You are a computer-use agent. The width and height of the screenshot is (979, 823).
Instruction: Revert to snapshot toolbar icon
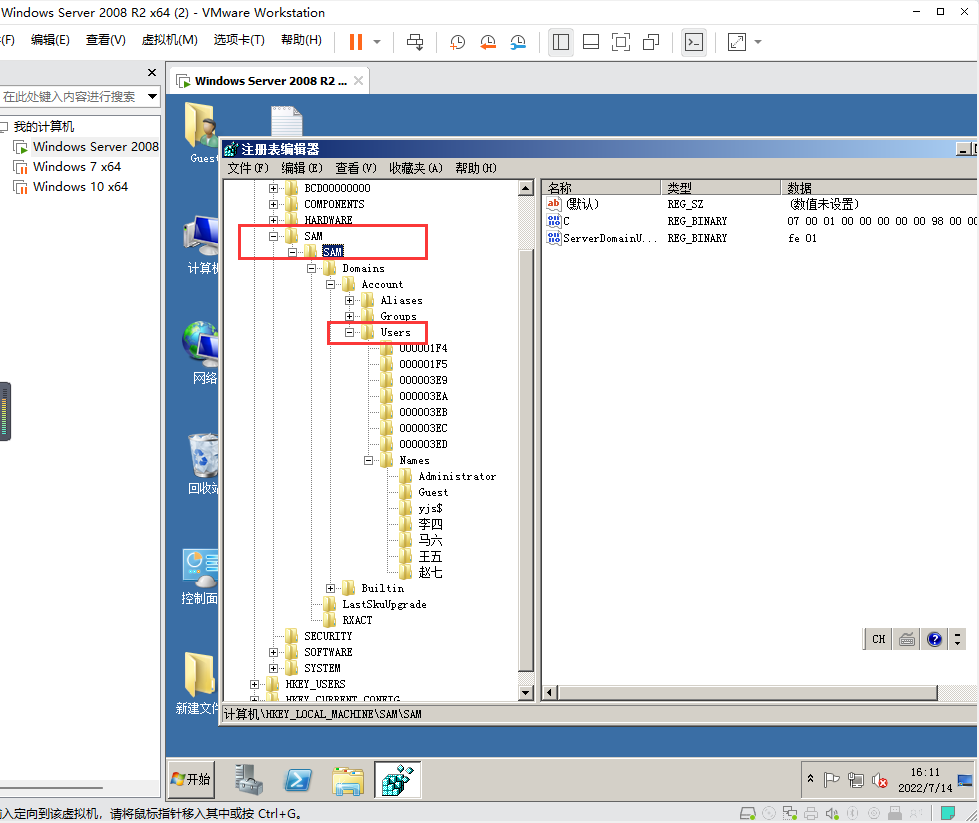[488, 42]
